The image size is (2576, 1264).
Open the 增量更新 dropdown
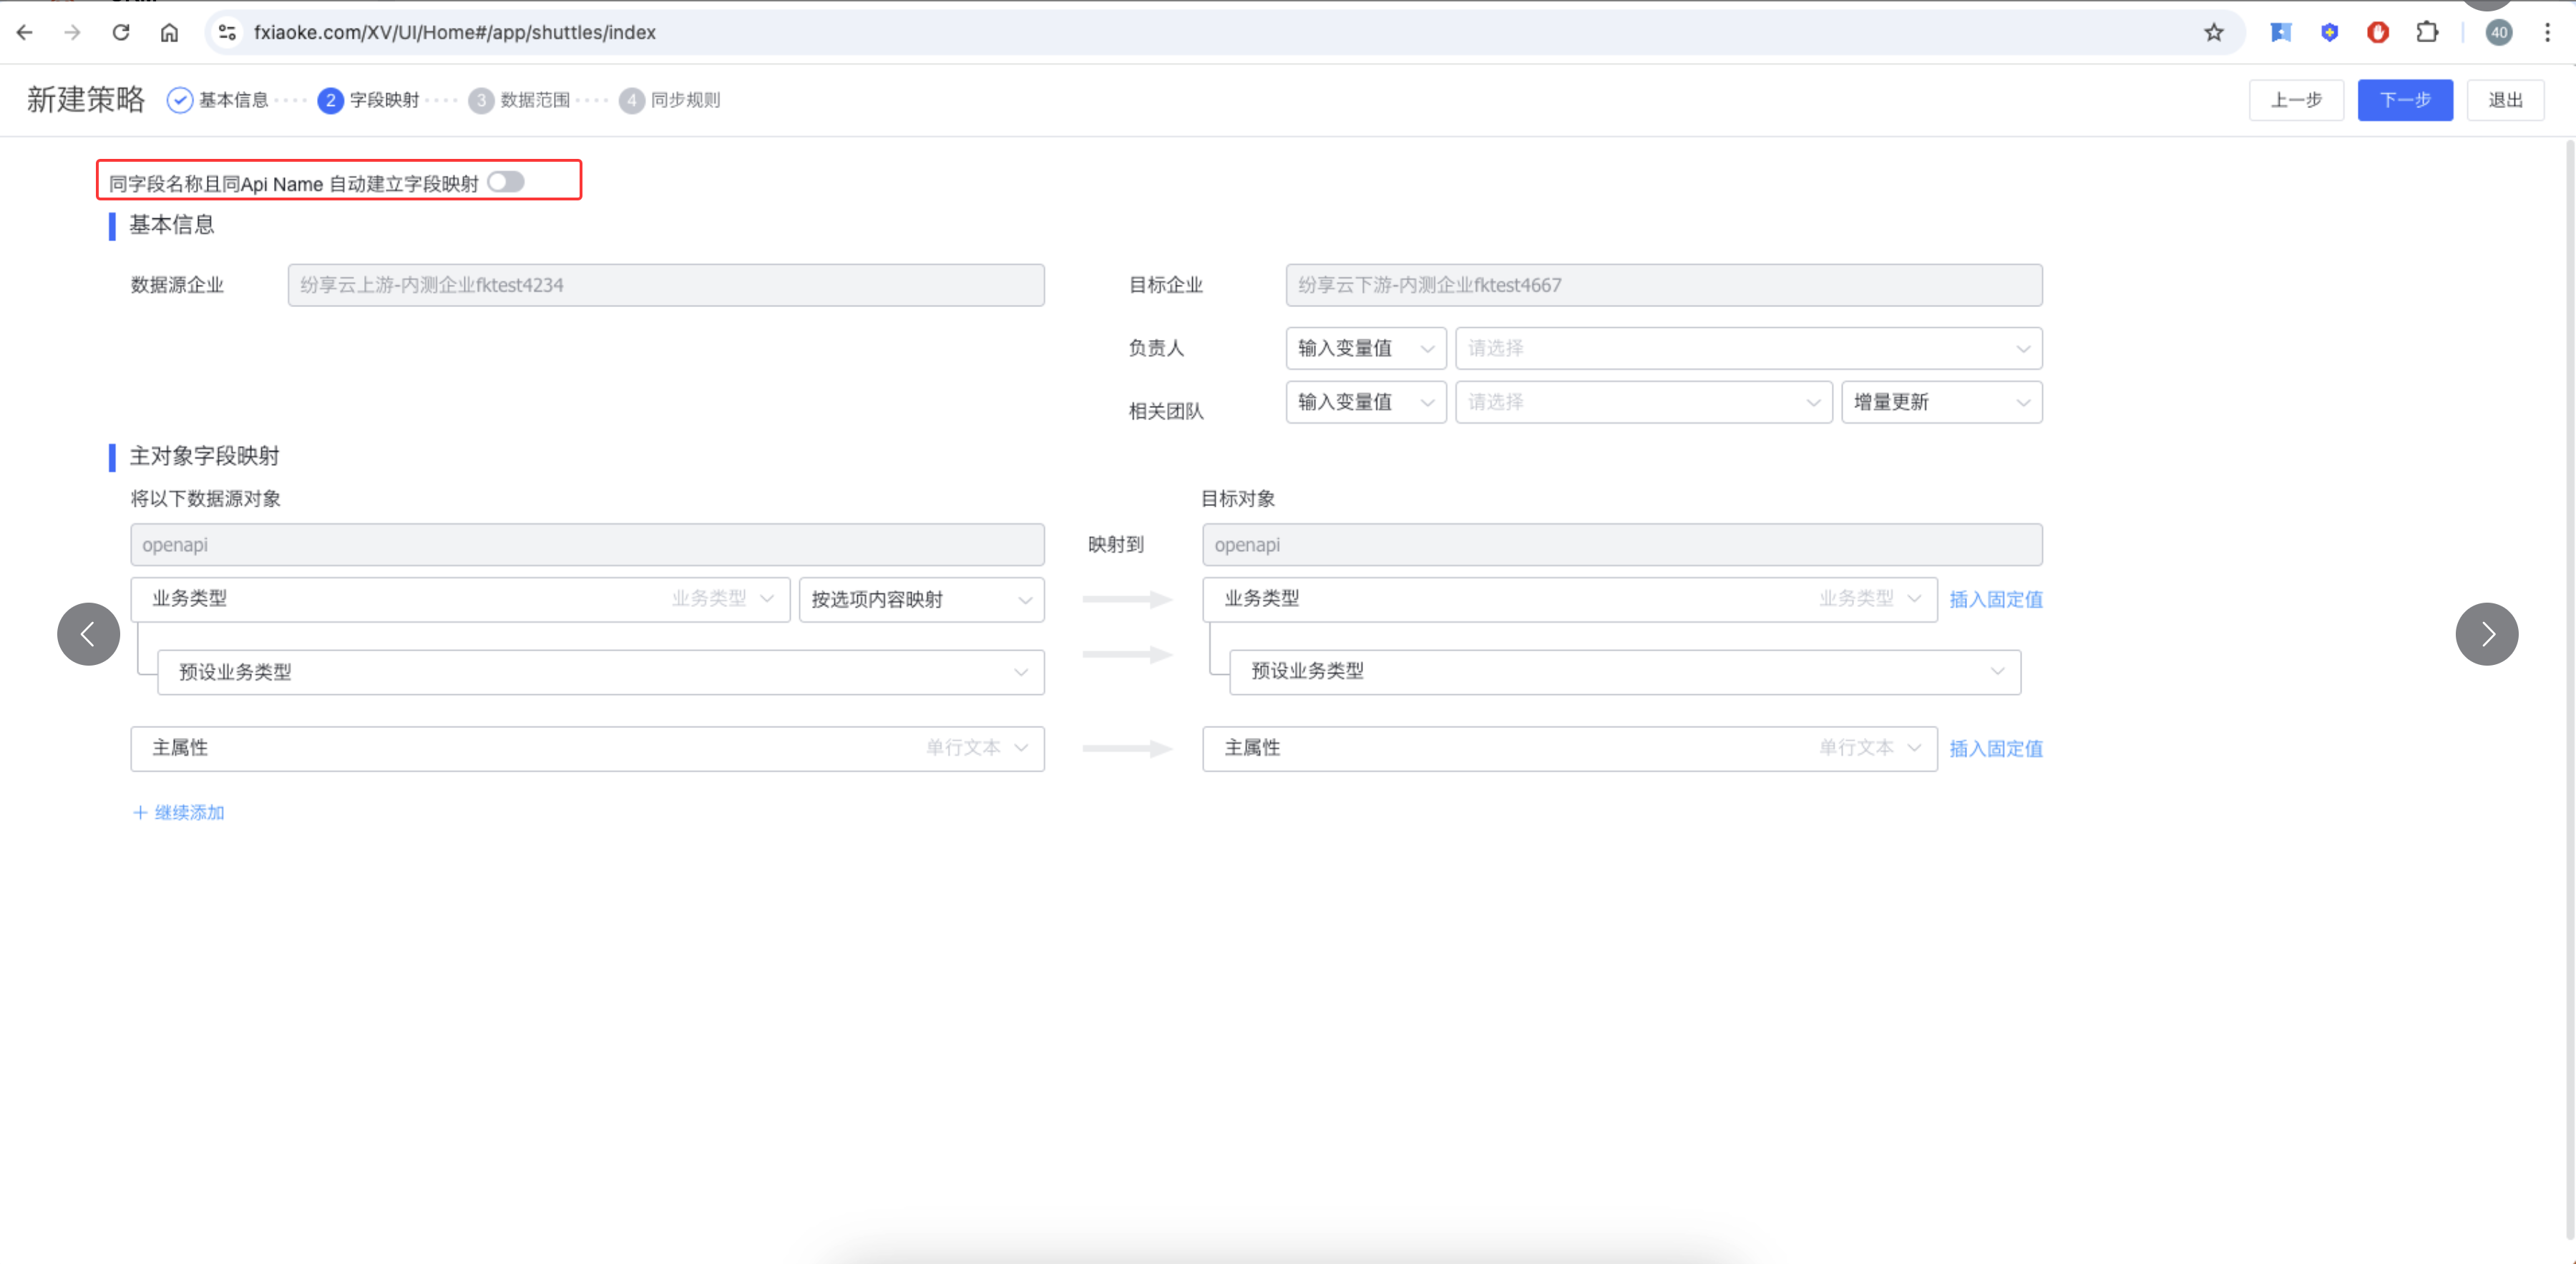click(1941, 402)
